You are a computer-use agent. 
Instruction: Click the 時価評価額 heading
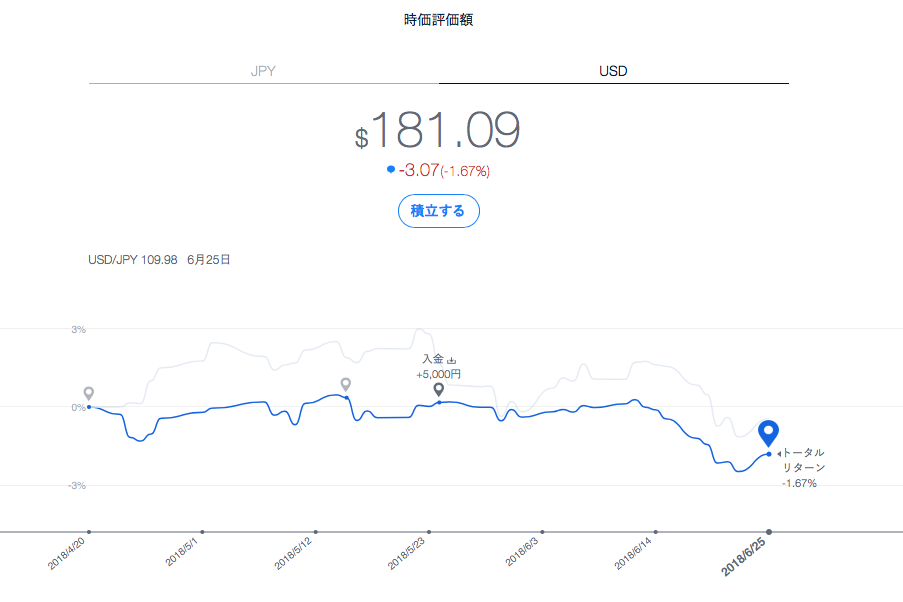[439, 20]
